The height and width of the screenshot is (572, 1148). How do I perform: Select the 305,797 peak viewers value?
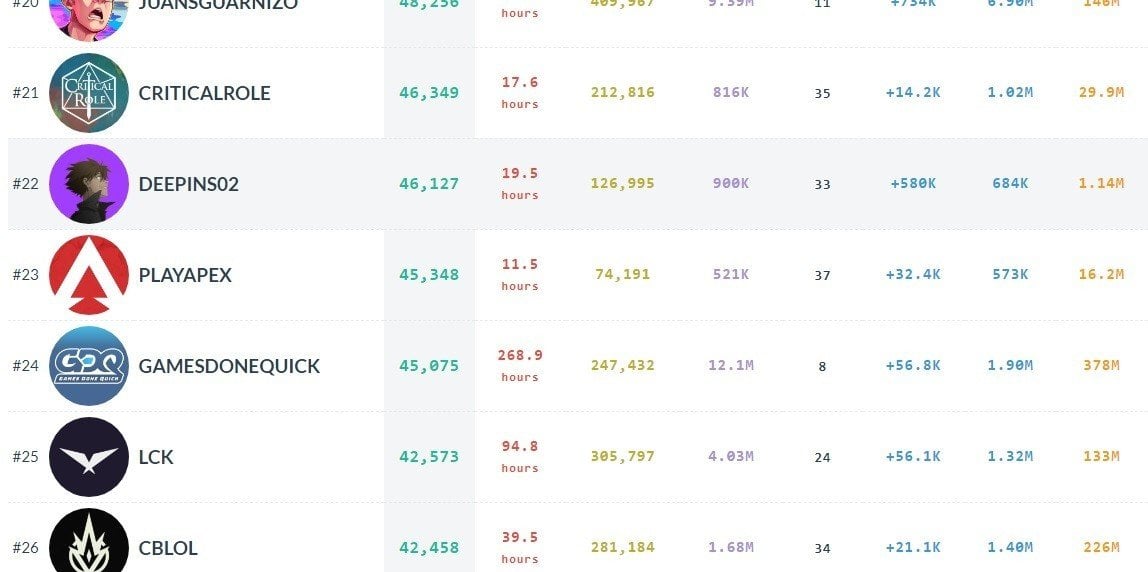point(622,456)
